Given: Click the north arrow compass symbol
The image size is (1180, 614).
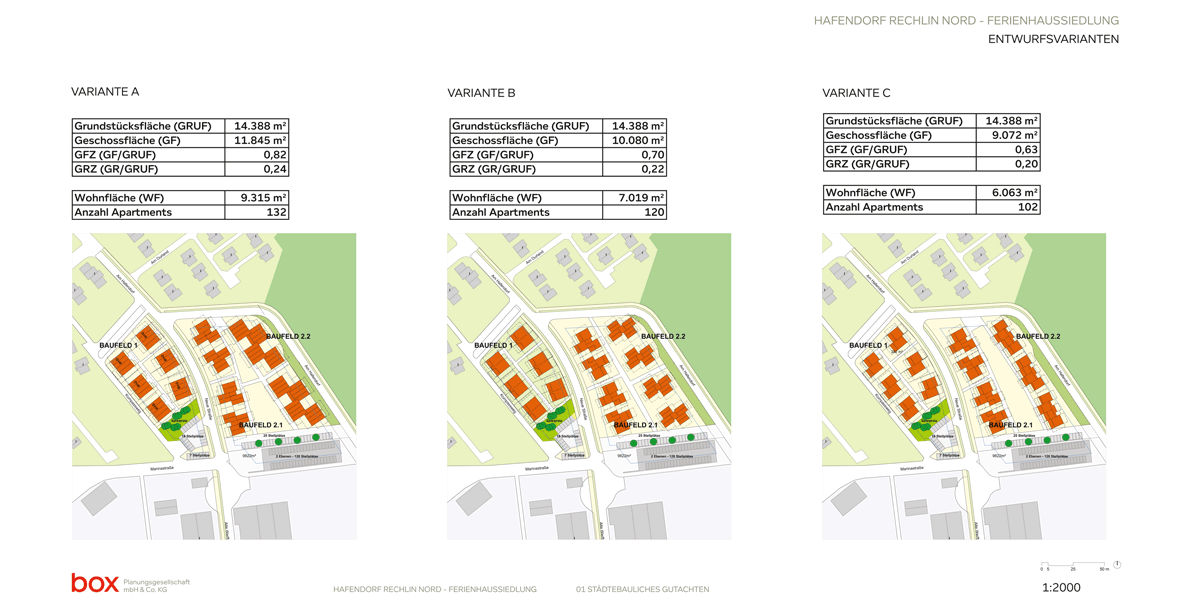Looking at the screenshot, I should pyautogui.click(x=1117, y=565).
